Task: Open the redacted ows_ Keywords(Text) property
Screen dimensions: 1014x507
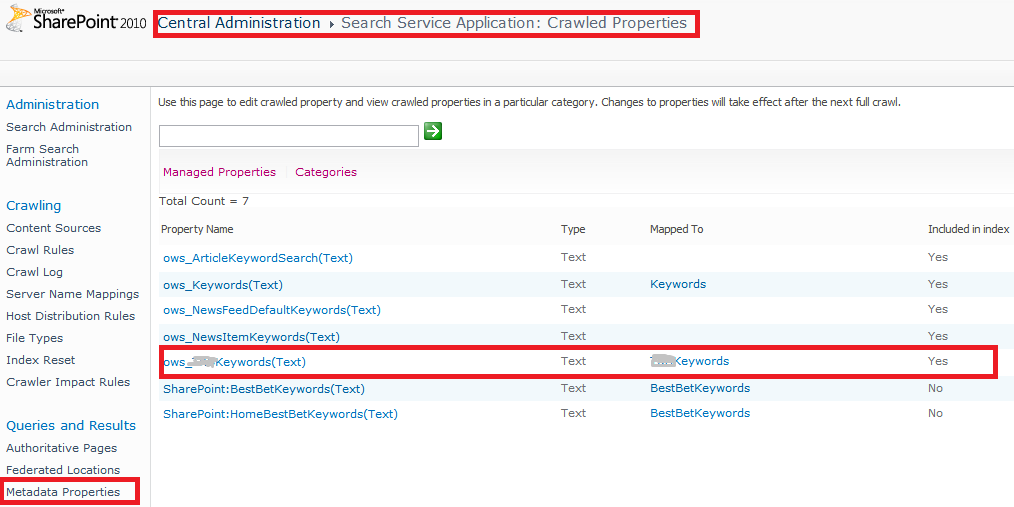Action: [234, 362]
